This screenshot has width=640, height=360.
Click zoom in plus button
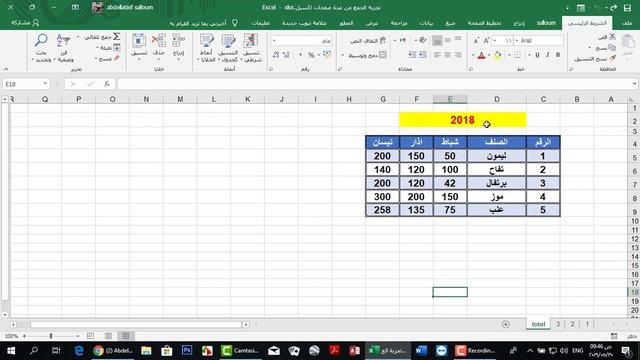click(x=24, y=336)
